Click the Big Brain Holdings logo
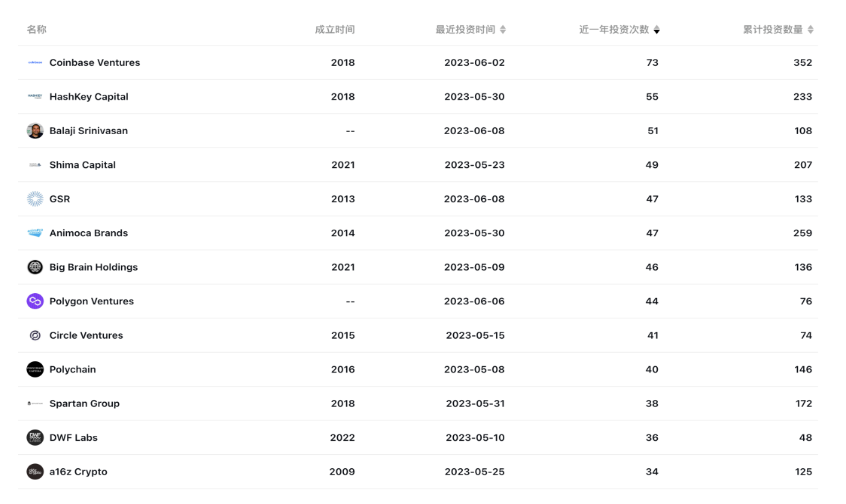The image size is (846, 504). 35,267
